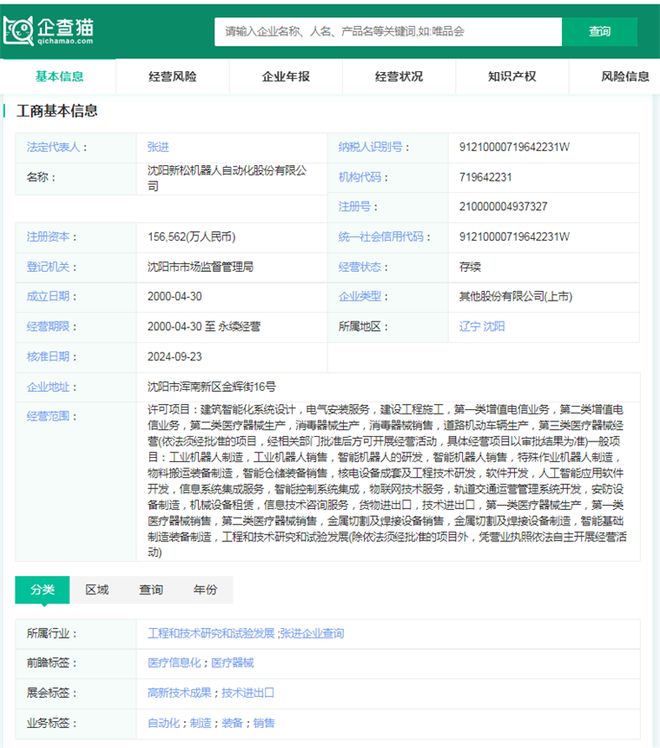This screenshot has width=660, height=748.
Task: Click the 机构代码 label link
Action: (360, 177)
